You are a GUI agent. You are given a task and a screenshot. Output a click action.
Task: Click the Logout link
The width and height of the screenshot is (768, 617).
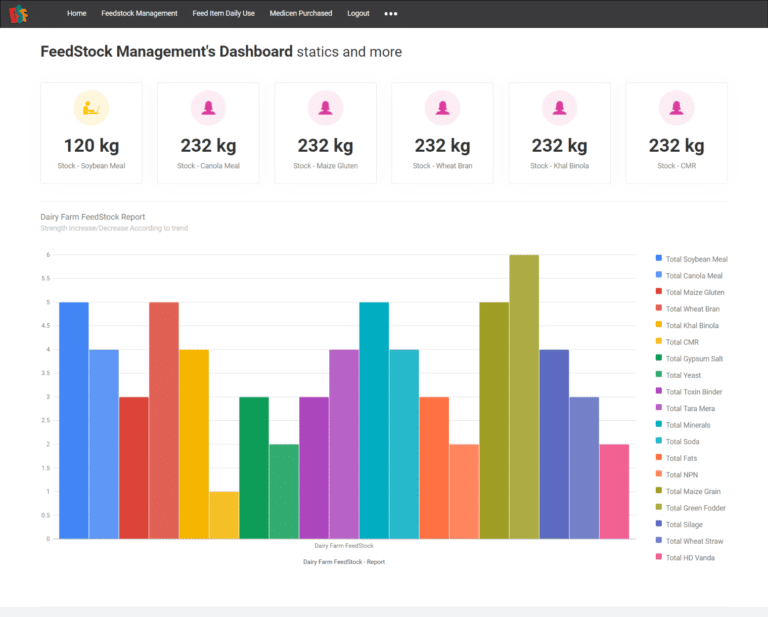click(x=358, y=14)
